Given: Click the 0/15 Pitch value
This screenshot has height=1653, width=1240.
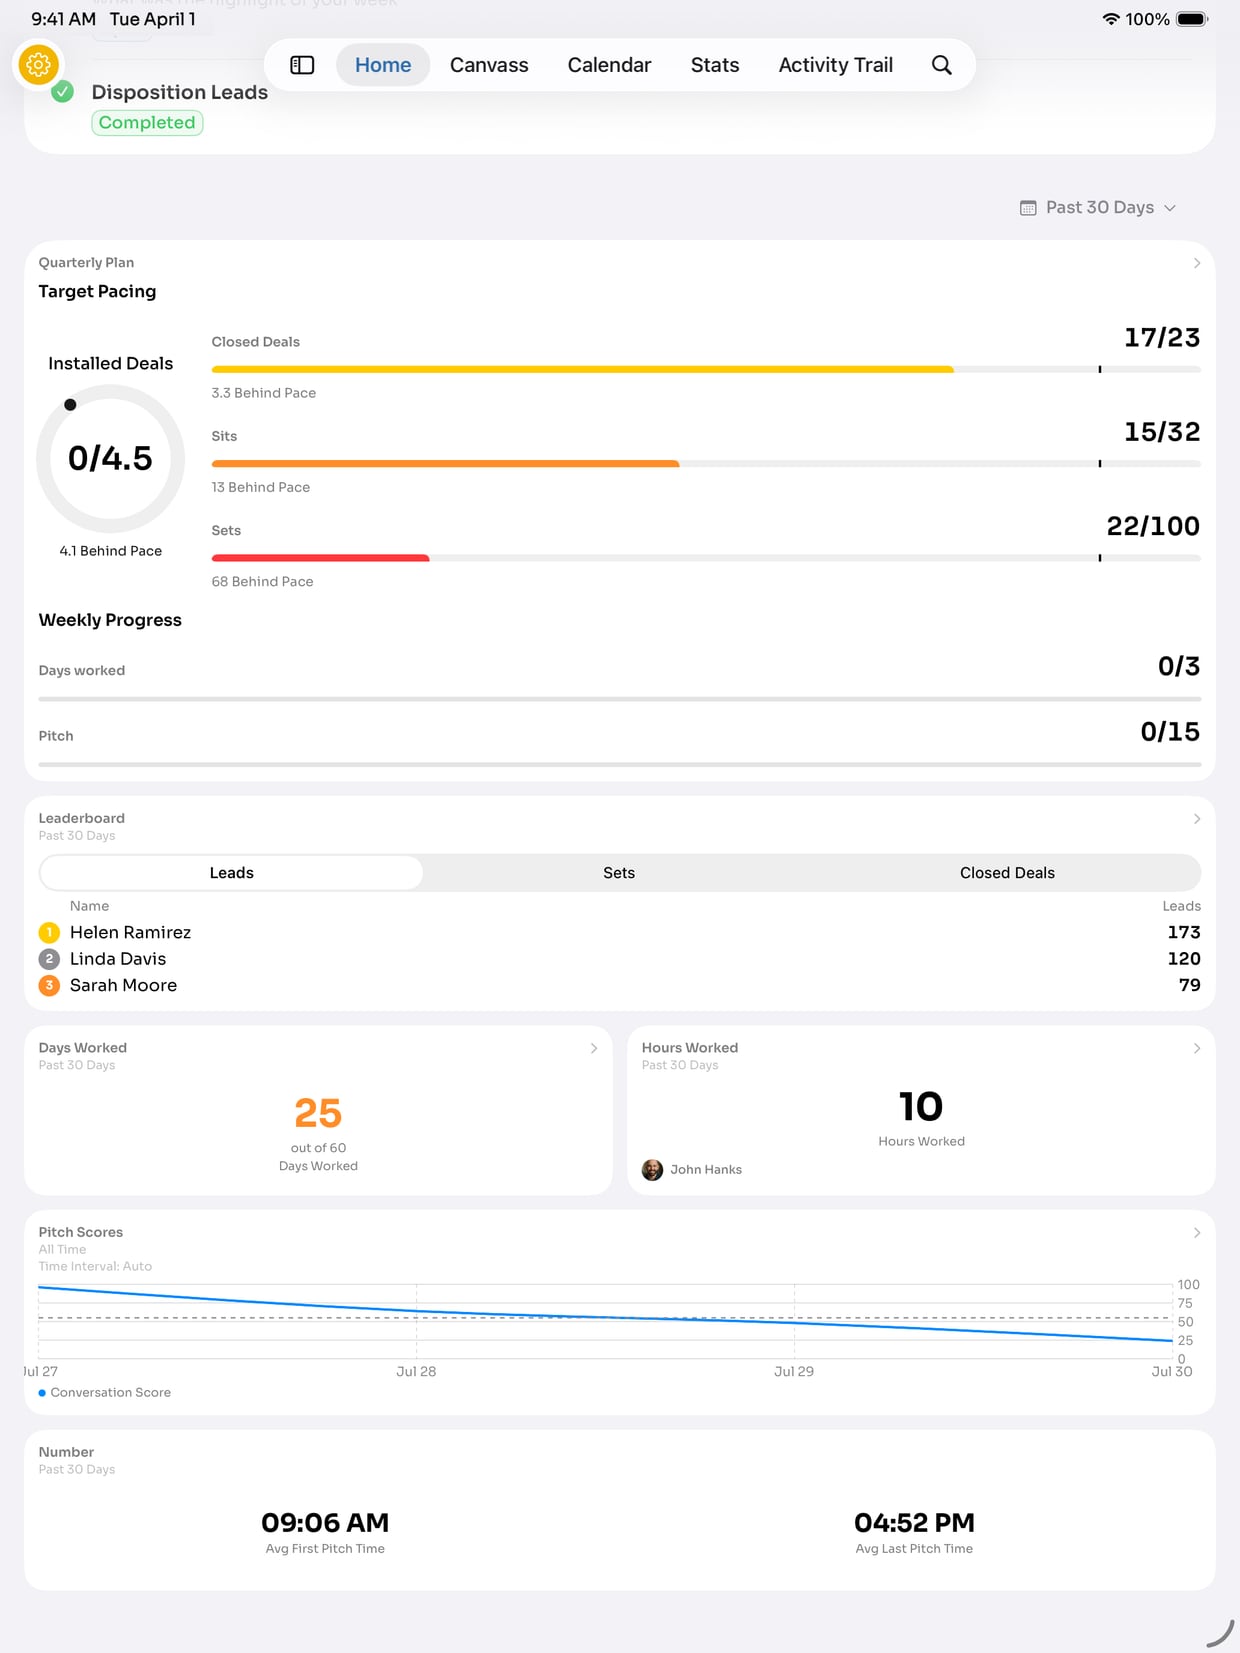Looking at the screenshot, I should coord(1170,732).
